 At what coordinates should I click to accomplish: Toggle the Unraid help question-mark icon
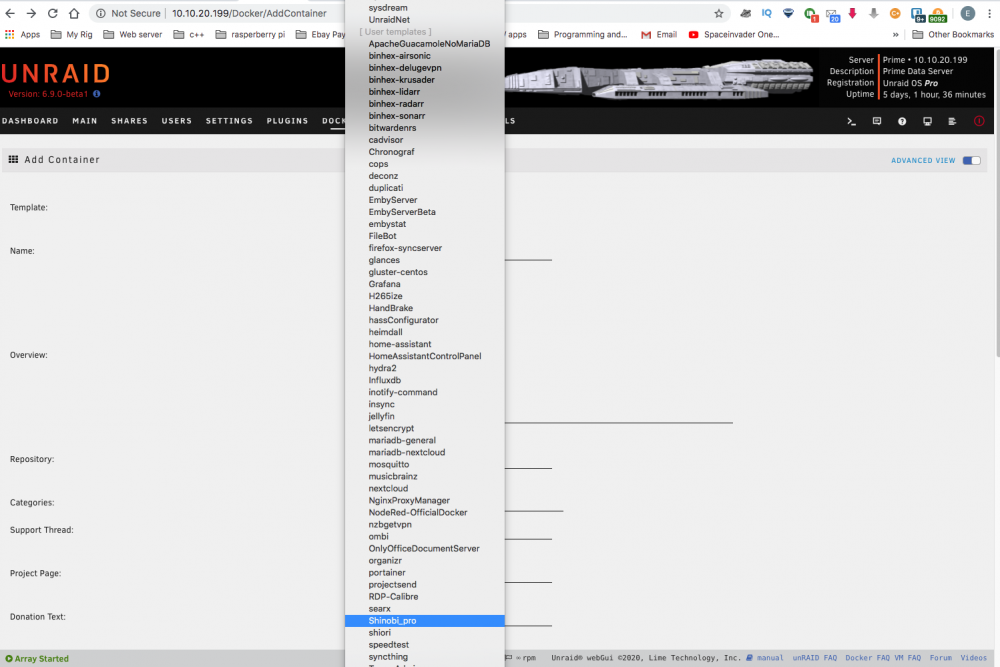pos(902,121)
